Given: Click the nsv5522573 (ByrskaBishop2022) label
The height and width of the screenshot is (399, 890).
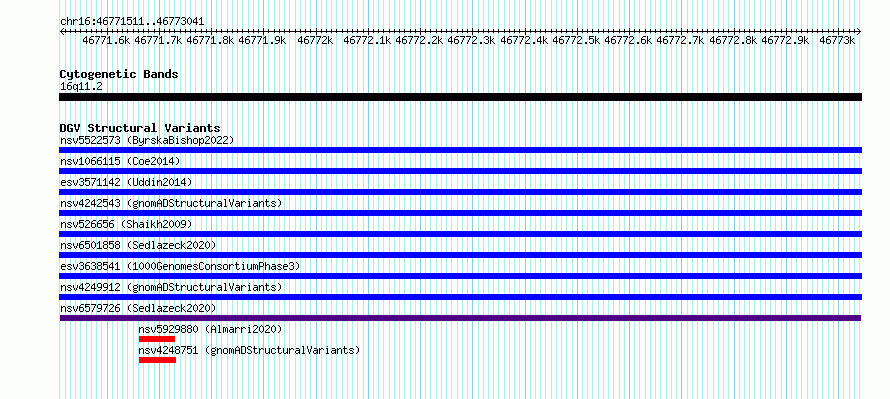Looking at the screenshot, I should point(147,140).
